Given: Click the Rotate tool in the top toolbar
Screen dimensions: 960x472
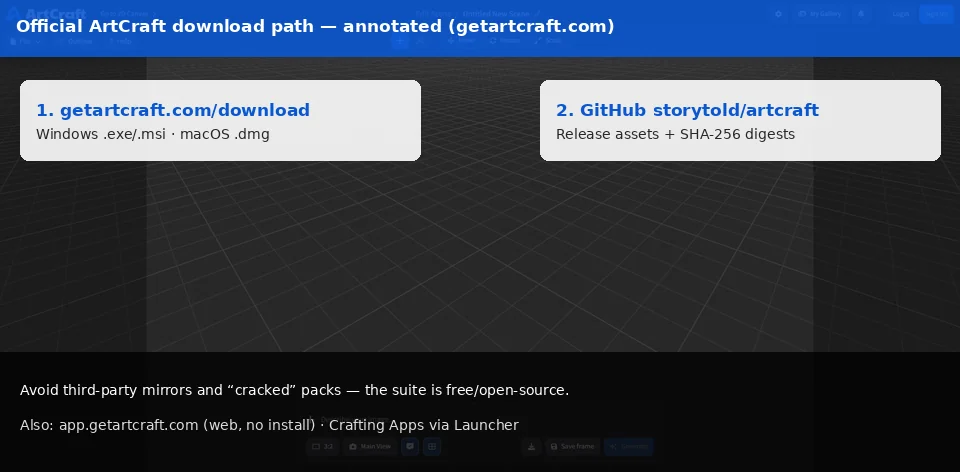Looking at the screenshot, I should tap(504, 41).
